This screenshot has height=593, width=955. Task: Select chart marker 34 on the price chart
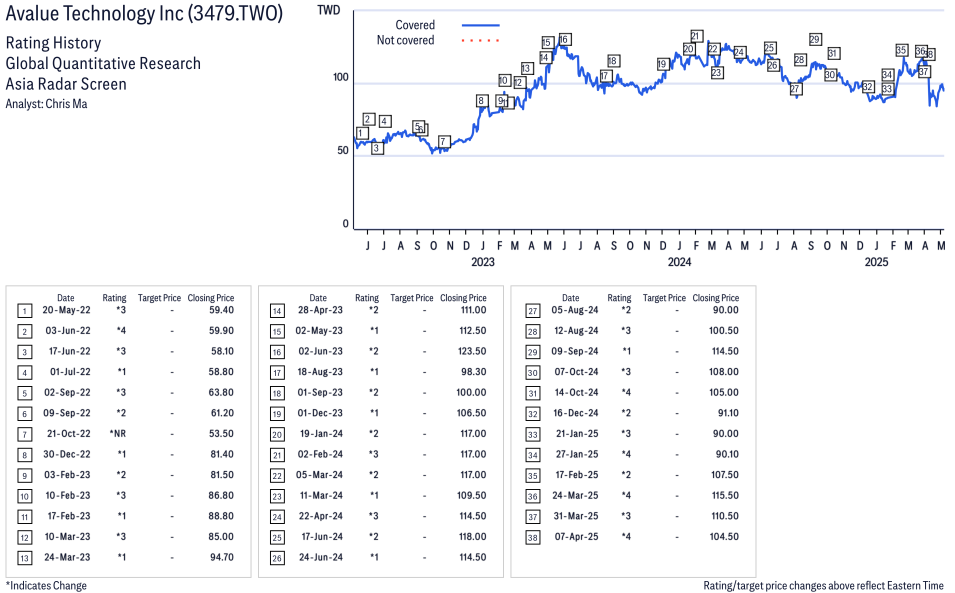point(888,75)
